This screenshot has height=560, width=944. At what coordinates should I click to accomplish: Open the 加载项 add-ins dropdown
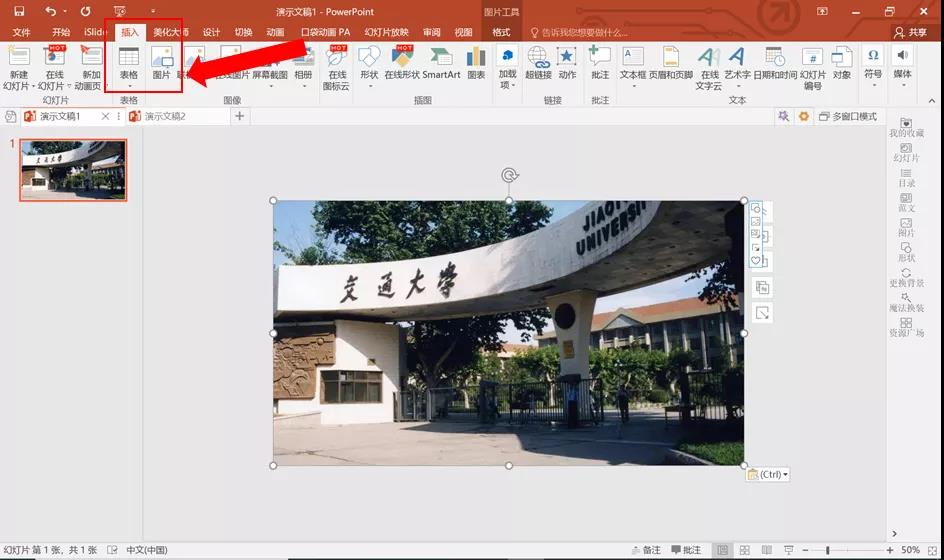[x=508, y=68]
